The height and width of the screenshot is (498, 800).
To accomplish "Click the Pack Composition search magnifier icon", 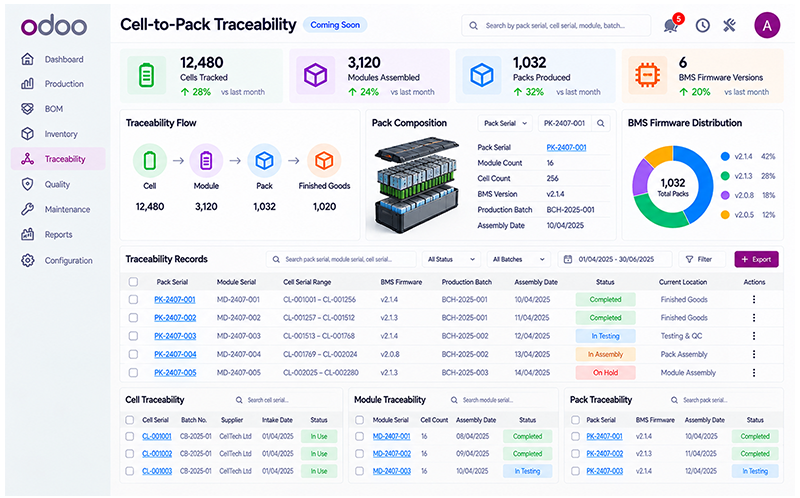I will pos(601,123).
